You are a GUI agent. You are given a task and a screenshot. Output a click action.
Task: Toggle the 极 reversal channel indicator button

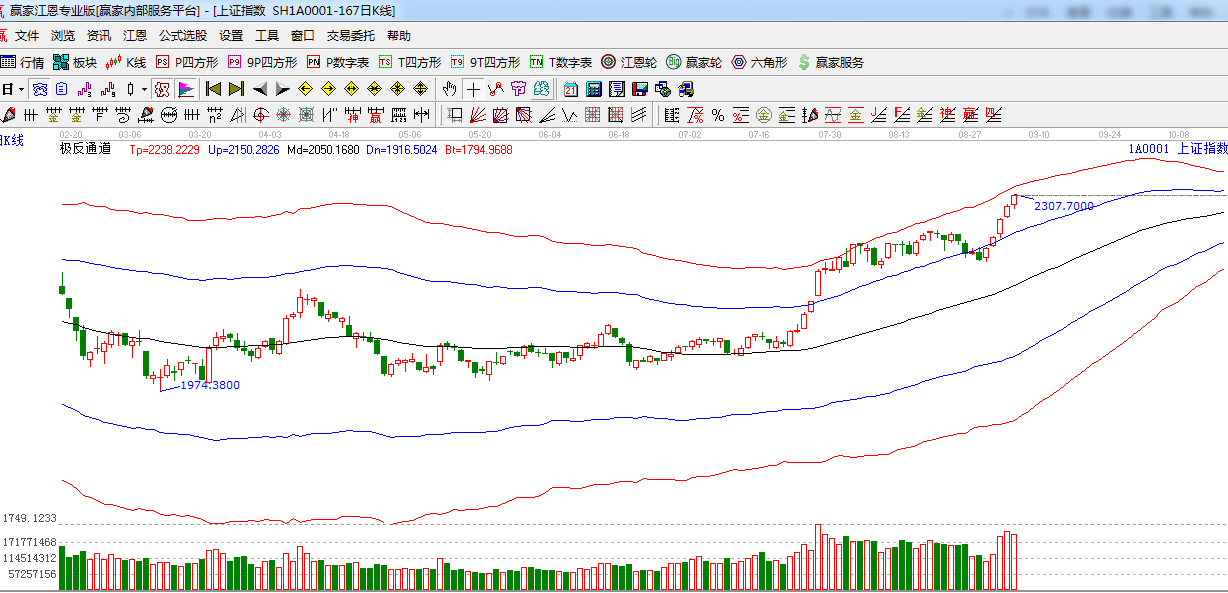coord(162,89)
